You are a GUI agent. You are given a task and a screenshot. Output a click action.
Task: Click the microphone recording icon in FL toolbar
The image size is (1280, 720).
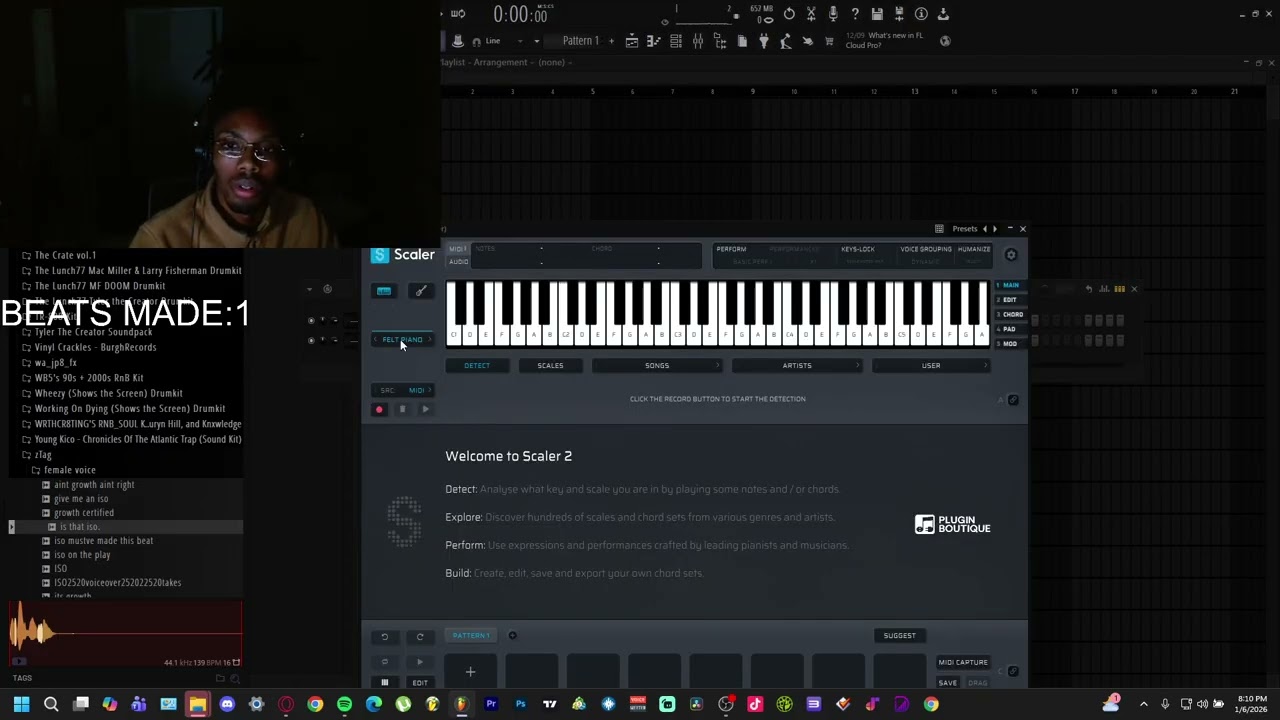833,14
